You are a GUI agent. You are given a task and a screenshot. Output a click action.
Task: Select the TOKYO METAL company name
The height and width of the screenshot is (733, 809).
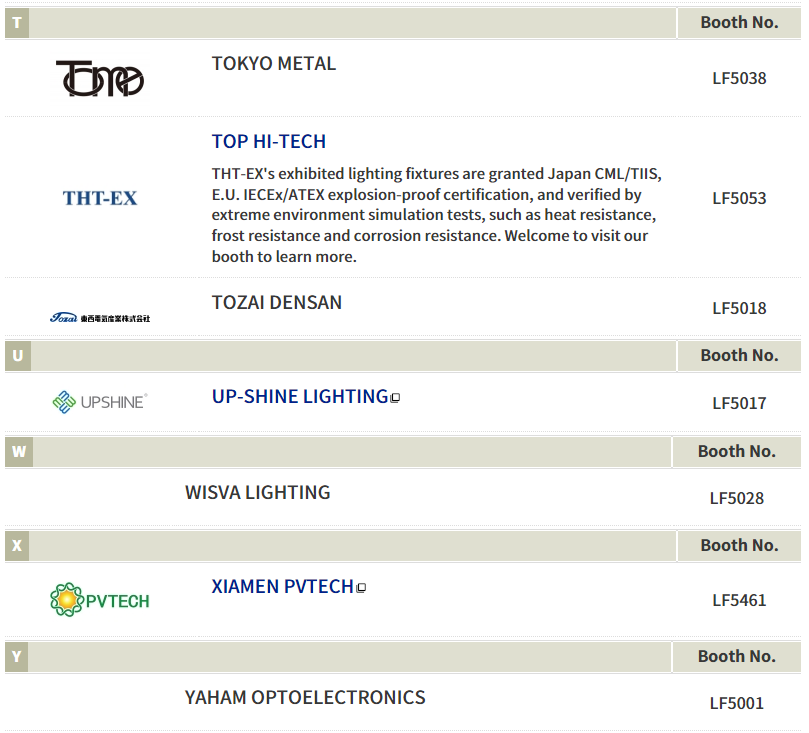pyautogui.click(x=273, y=63)
